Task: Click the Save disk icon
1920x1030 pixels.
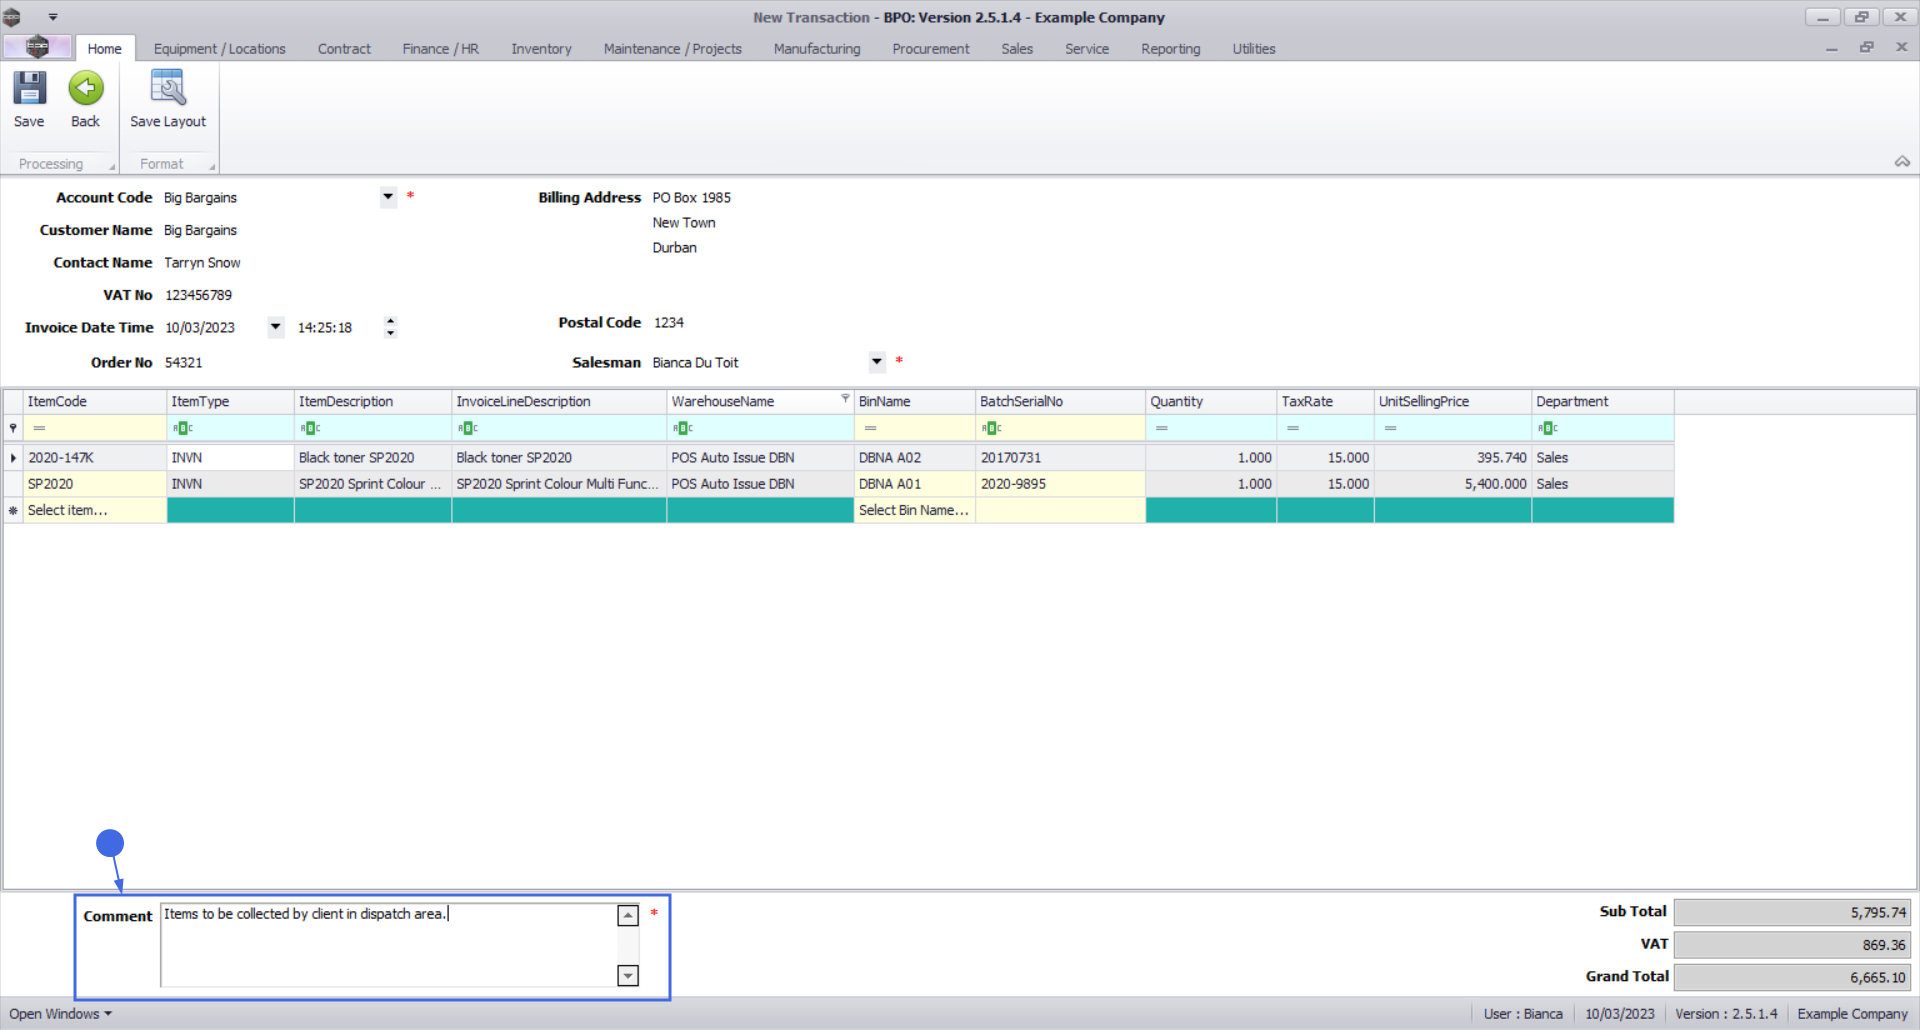Action: (x=29, y=89)
